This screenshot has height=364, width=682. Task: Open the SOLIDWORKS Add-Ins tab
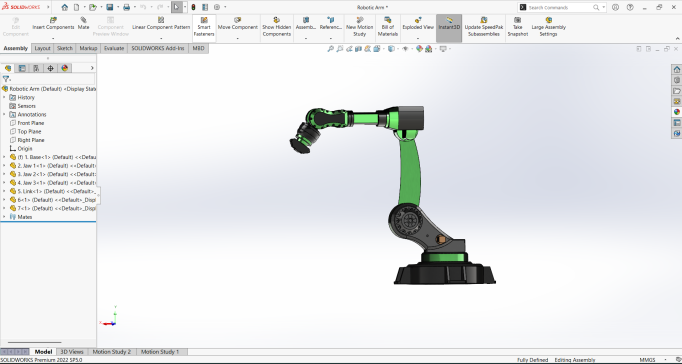click(158, 48)
